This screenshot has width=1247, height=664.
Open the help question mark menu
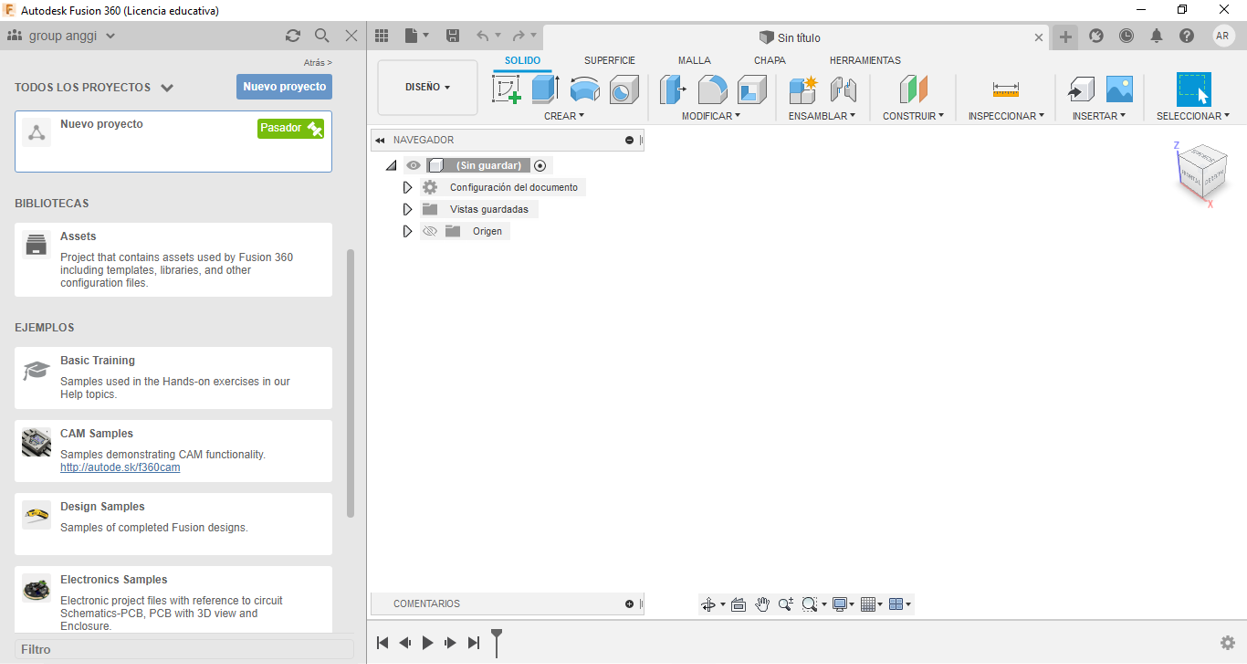click(x=1187, y=36)
